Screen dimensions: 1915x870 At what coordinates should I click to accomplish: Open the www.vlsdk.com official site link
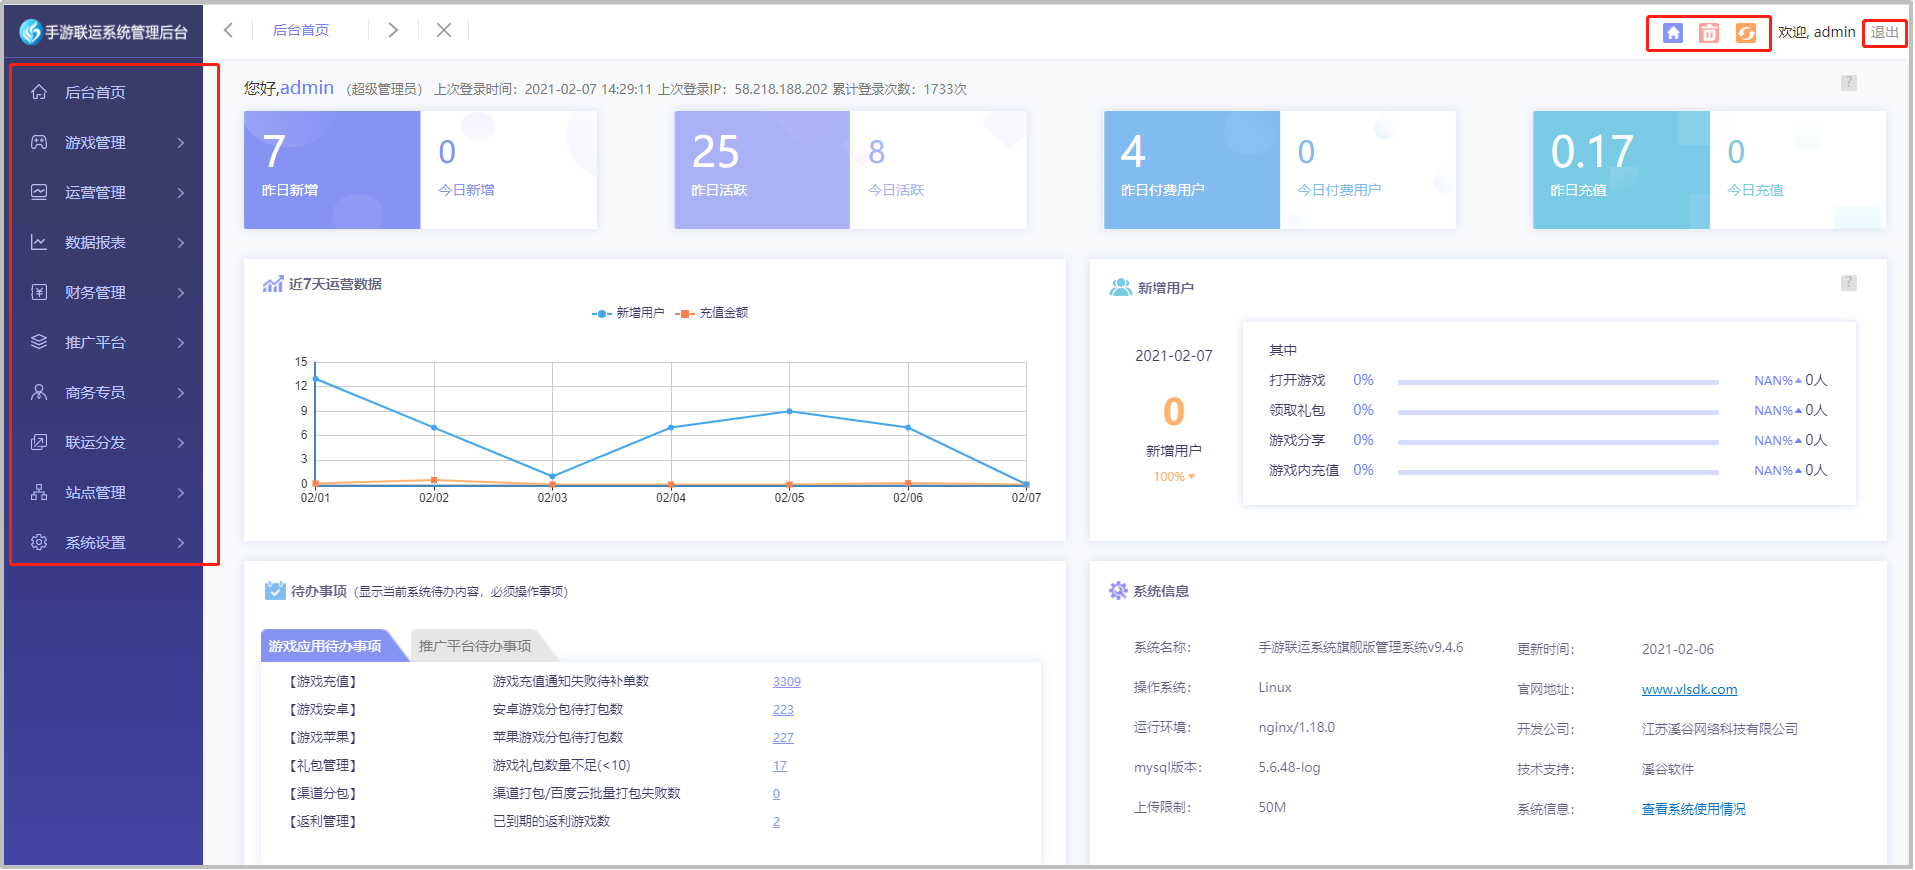(x=1690, y=689)
